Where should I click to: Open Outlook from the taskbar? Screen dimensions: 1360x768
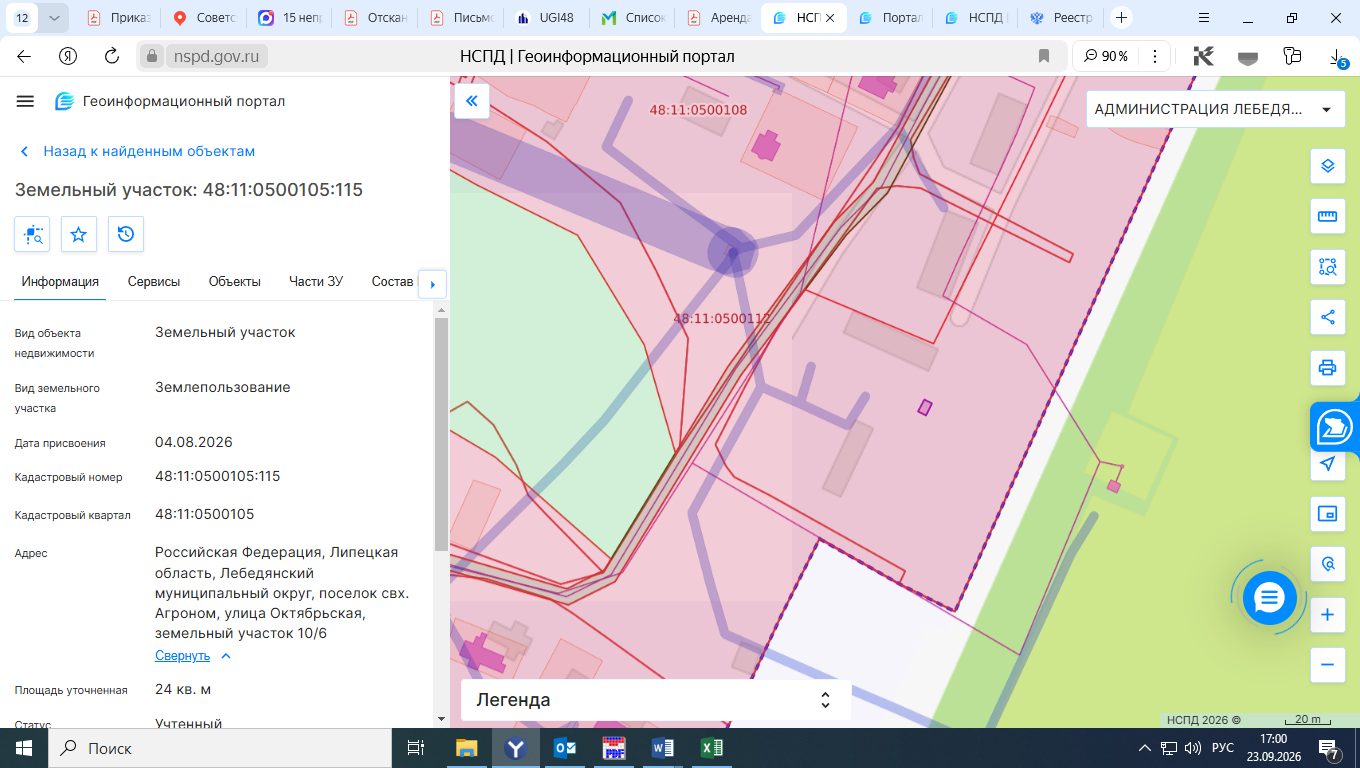coord(565,748)
